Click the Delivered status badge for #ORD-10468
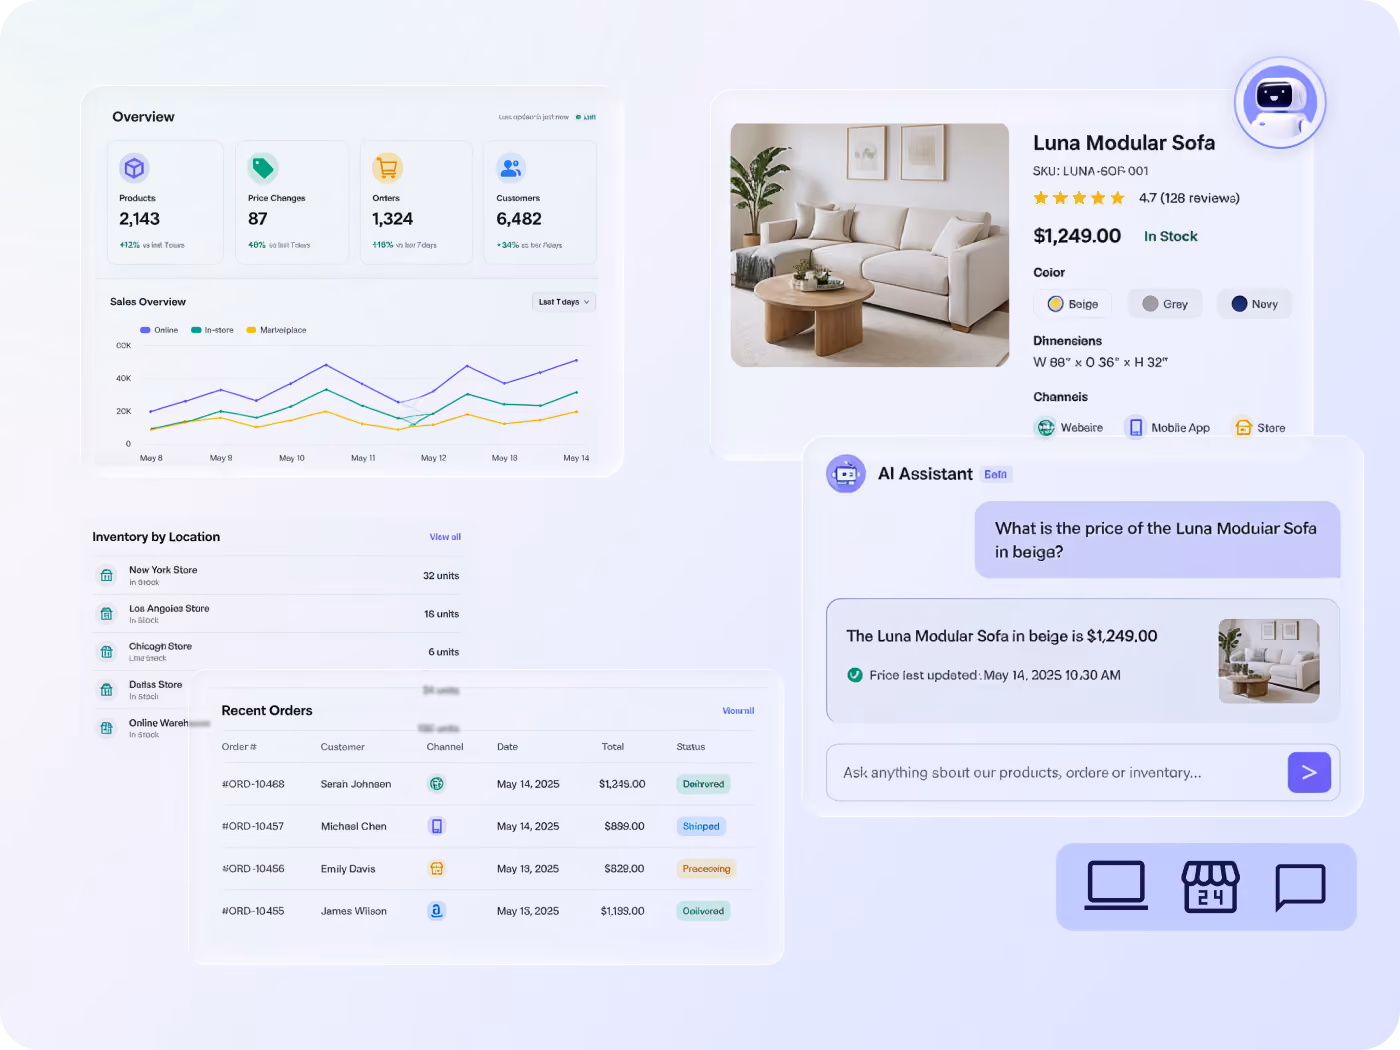Viewport: 1400px width, 1050px height. [703, 784]
